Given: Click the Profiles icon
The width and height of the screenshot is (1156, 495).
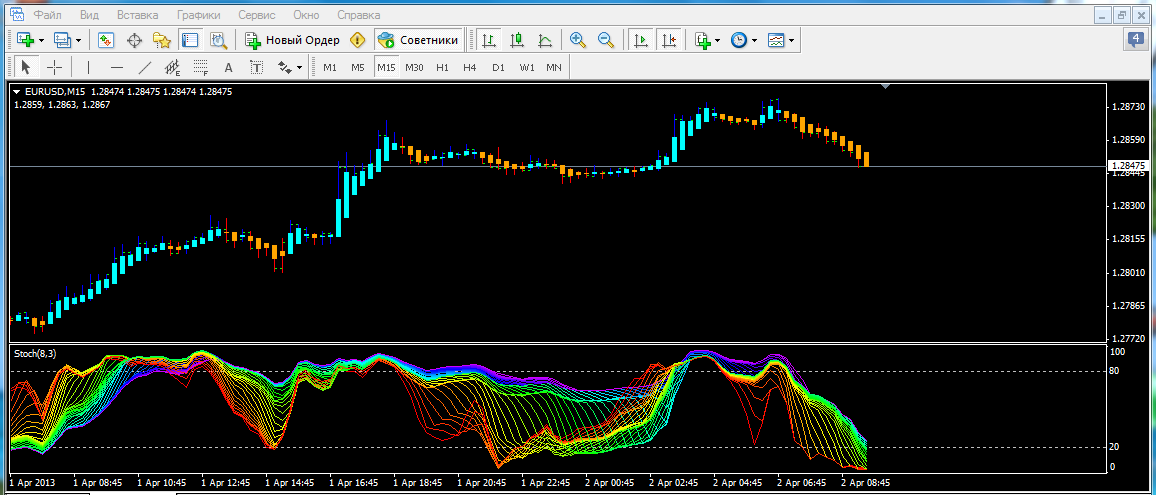Looking at the screenshot, I should coord(62,40).
